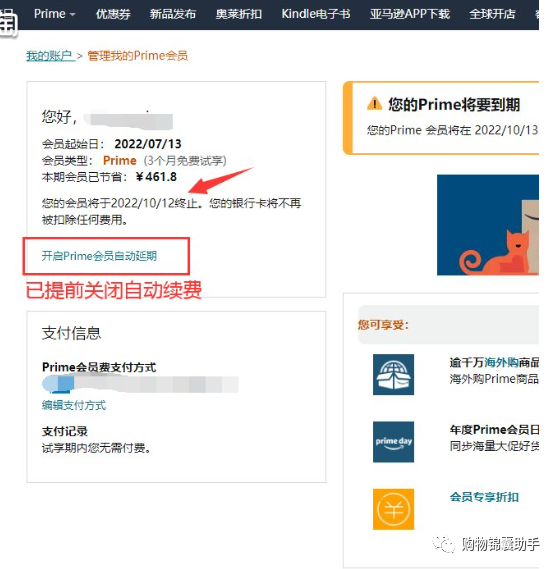Click the 支付信息 section title
This screenshot has height=569, width=557.
point(71,333)
